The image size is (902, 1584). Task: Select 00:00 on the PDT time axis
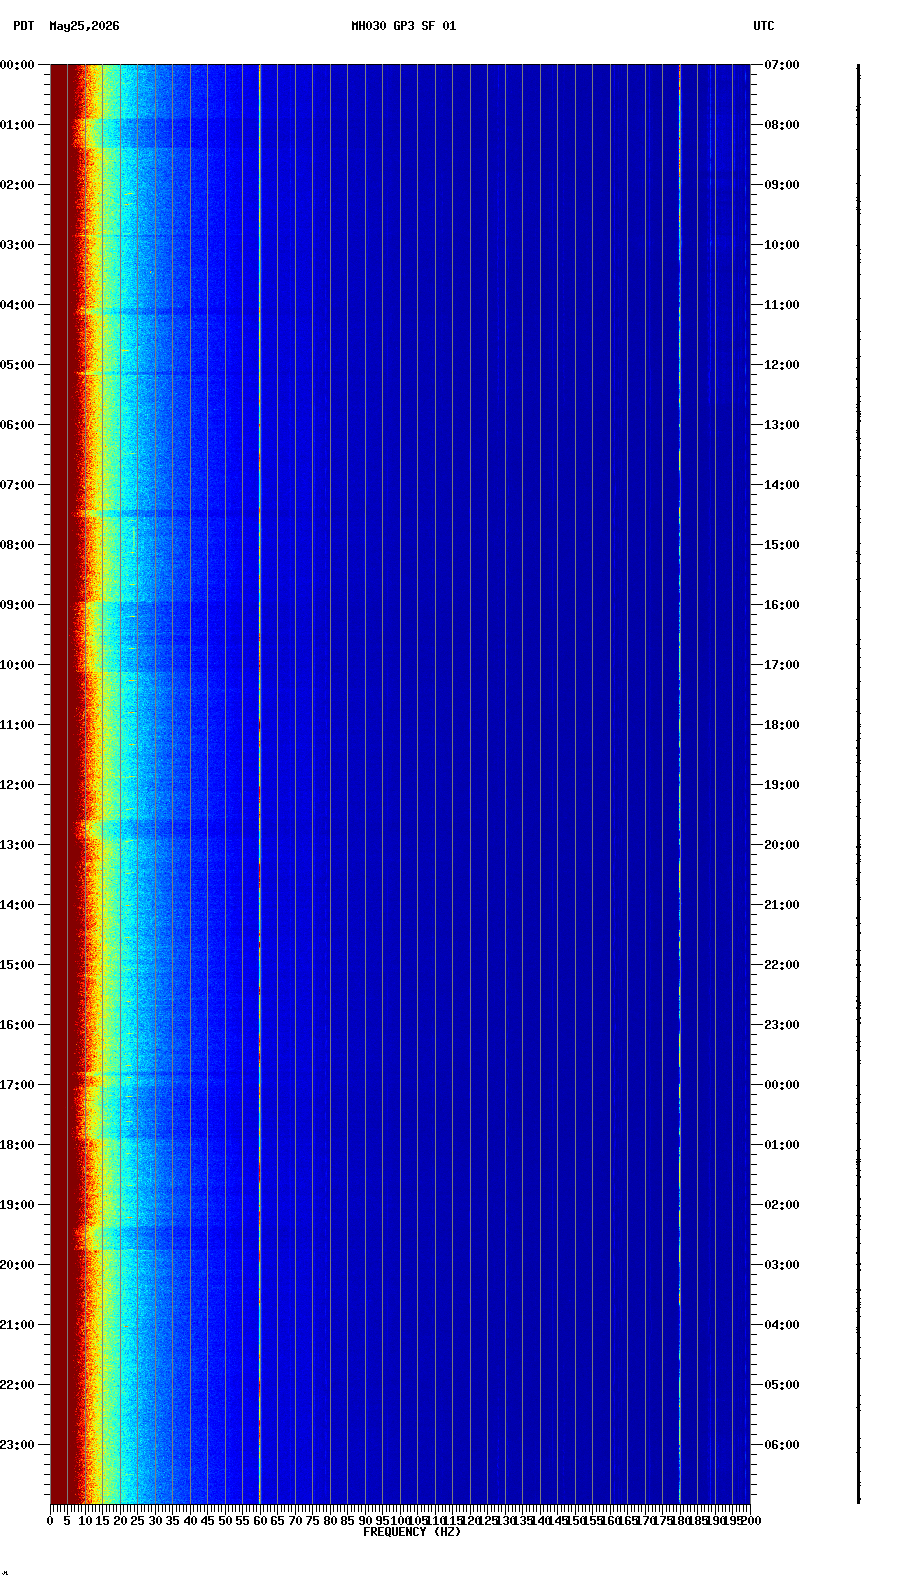tap(17, 65)
